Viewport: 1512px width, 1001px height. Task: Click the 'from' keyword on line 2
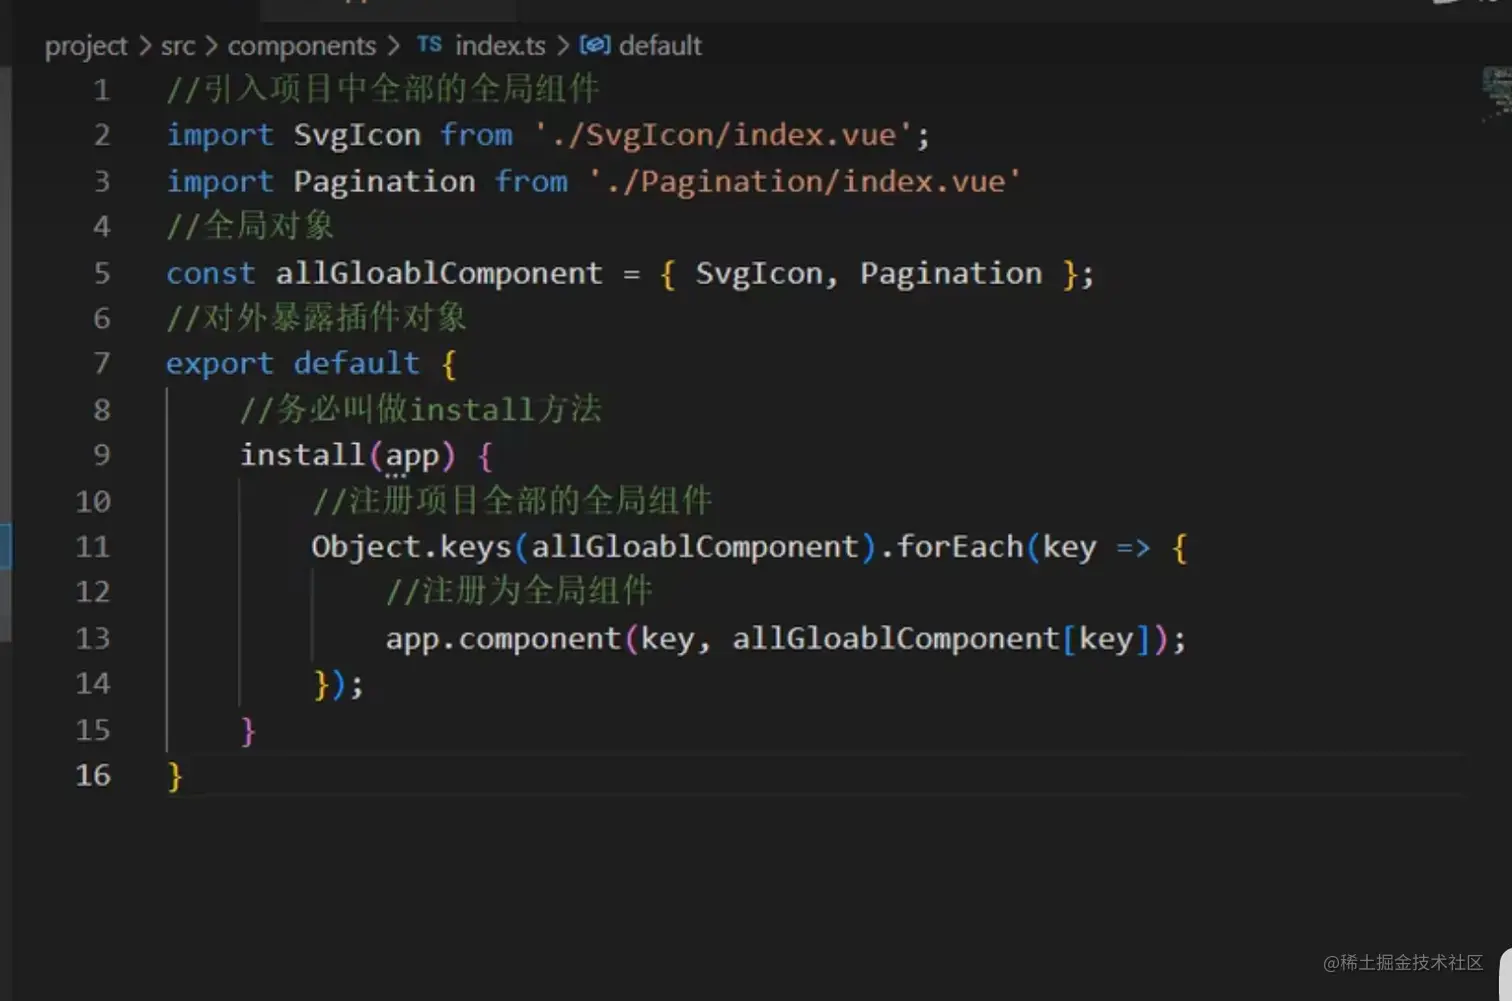pyautogui.click(x=476, y=135)
